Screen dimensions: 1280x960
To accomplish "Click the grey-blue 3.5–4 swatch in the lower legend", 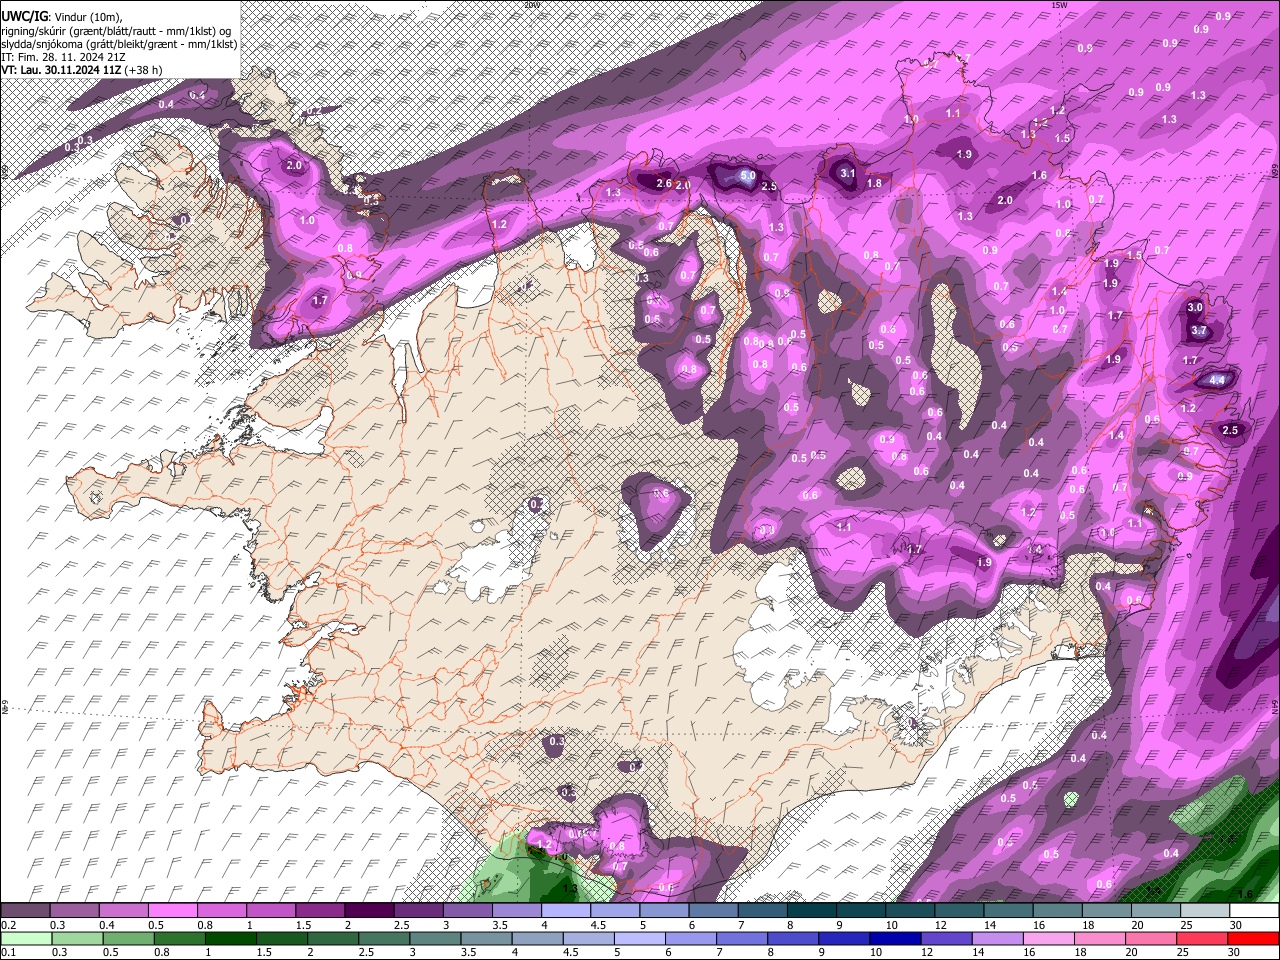I will (x=485, y=938).
